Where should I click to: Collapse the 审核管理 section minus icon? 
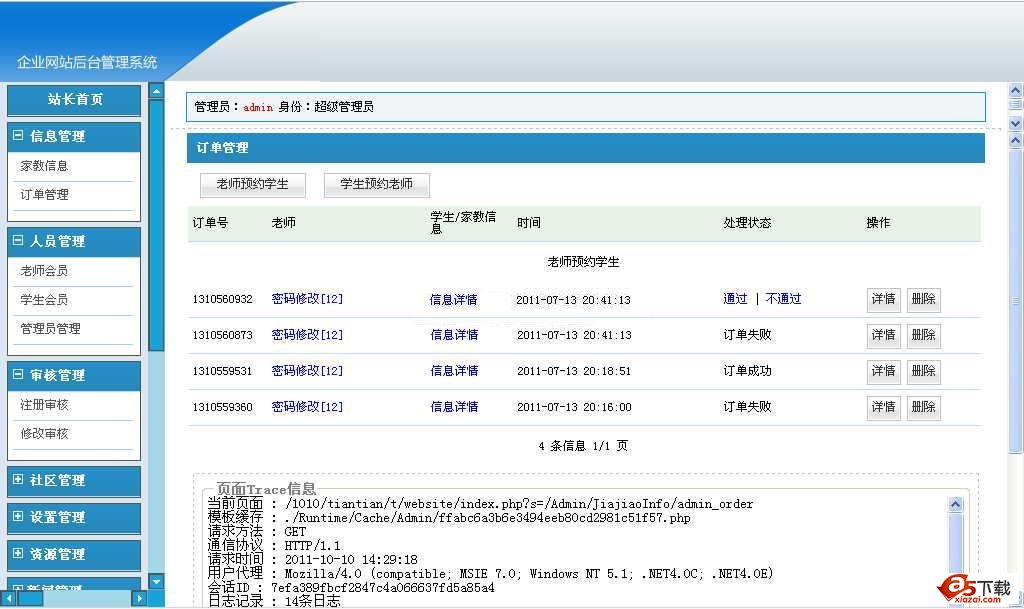point(18,375)
